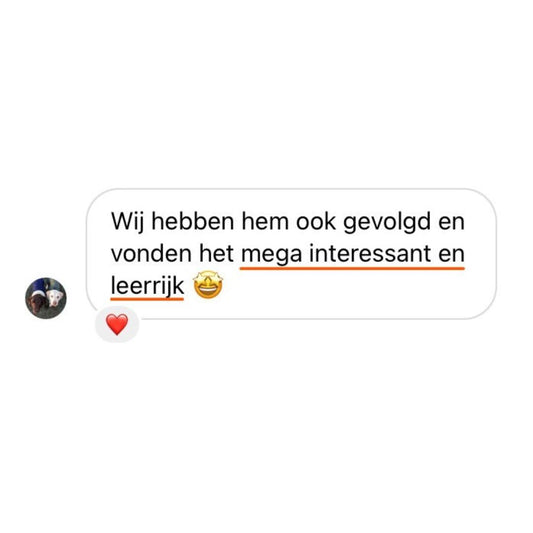533x533 pixels.
Task: Open the heart reaction pill under bubble
Action: (x=117, y=324)
